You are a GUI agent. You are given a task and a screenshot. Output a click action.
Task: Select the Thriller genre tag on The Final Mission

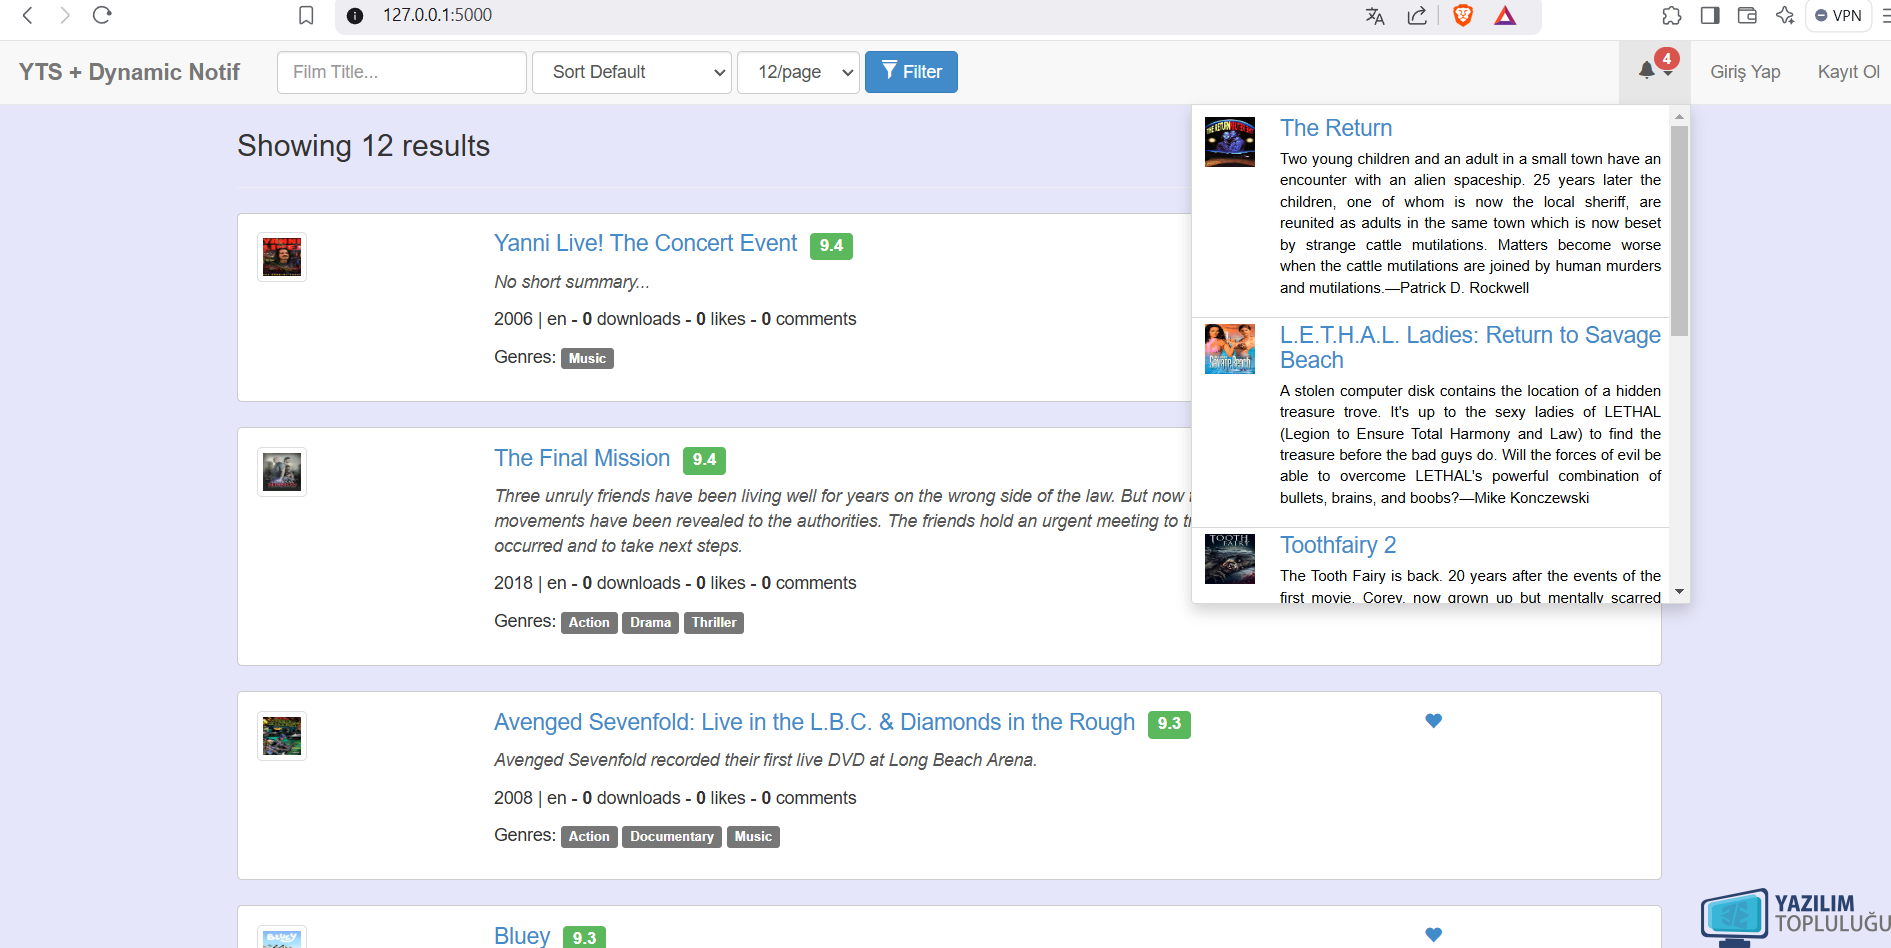click(714, 622)
